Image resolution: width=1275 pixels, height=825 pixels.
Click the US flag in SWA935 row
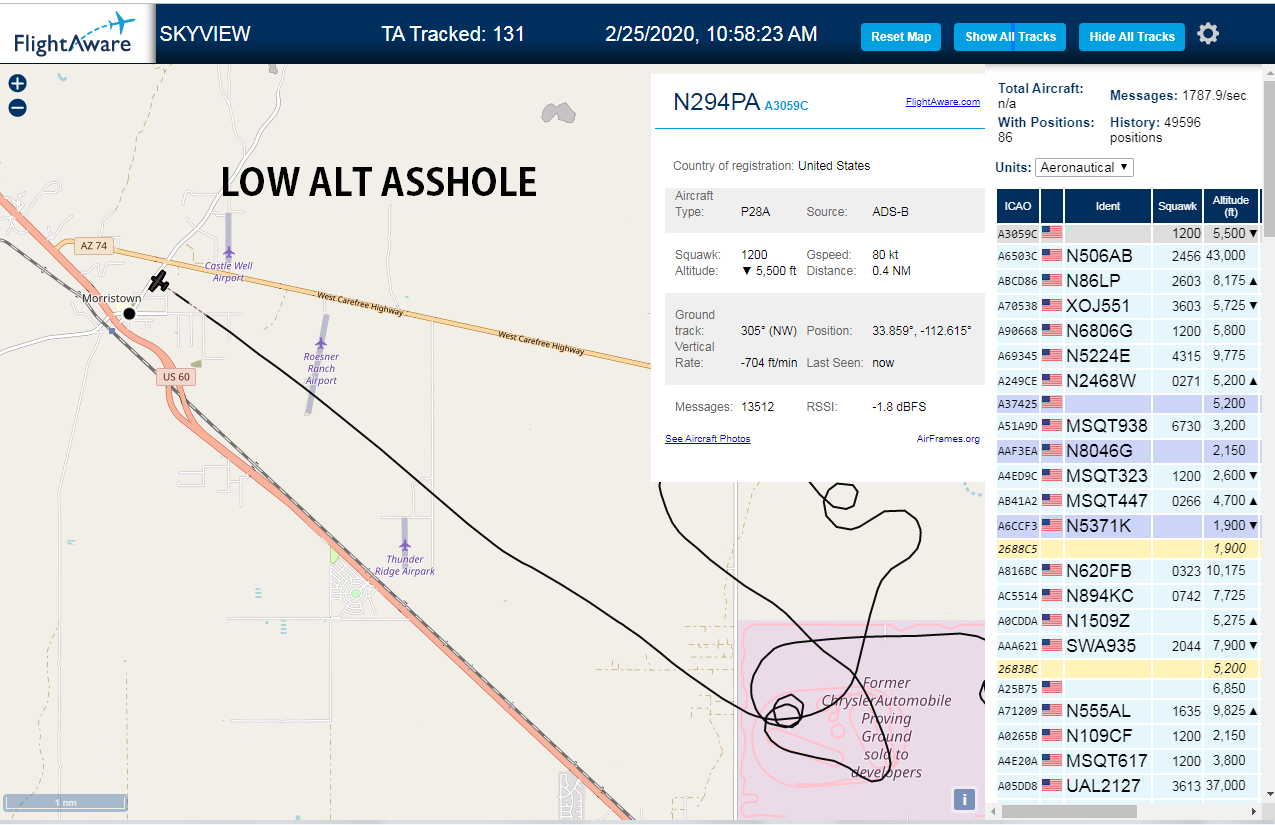point(1052,645)
